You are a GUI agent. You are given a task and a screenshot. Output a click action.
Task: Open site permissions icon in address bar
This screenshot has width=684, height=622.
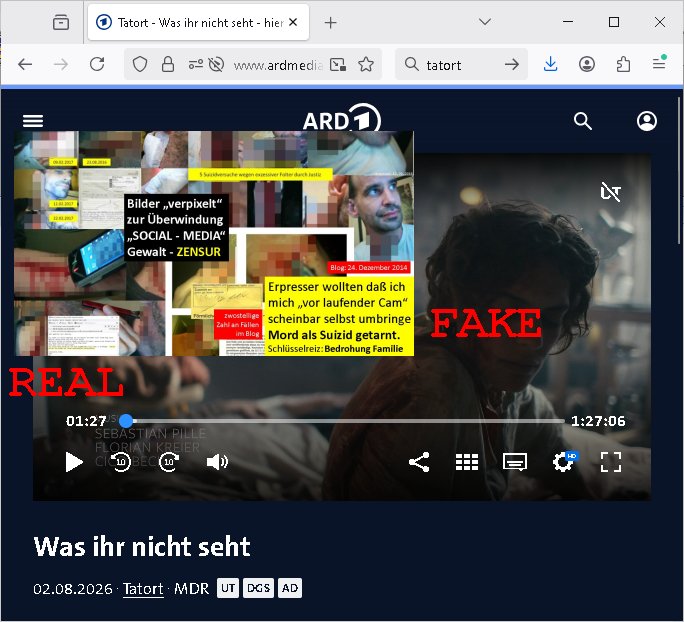pos(195,65)
